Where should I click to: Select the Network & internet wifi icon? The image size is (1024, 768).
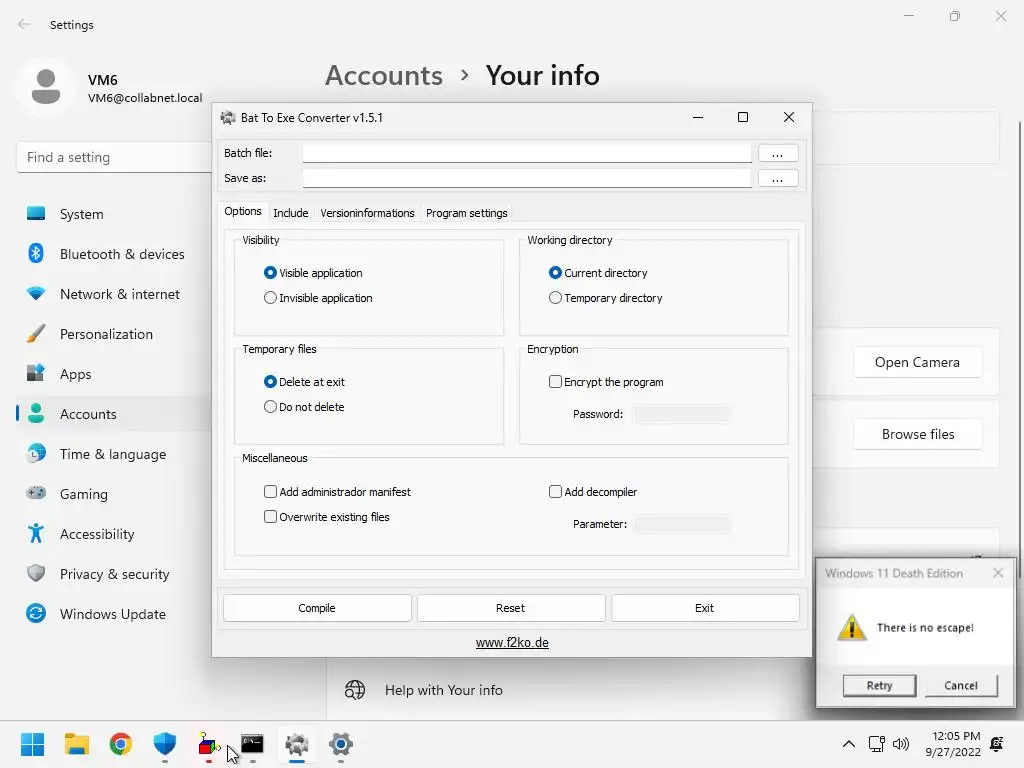pos(36,294)
